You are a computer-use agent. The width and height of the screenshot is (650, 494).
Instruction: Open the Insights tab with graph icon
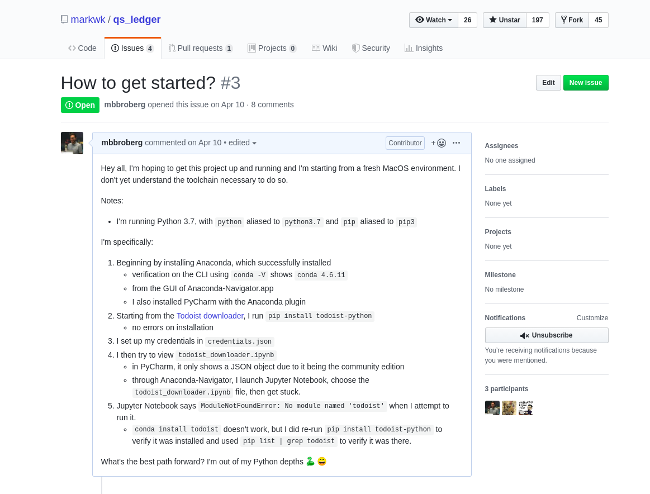coord(424,48)
